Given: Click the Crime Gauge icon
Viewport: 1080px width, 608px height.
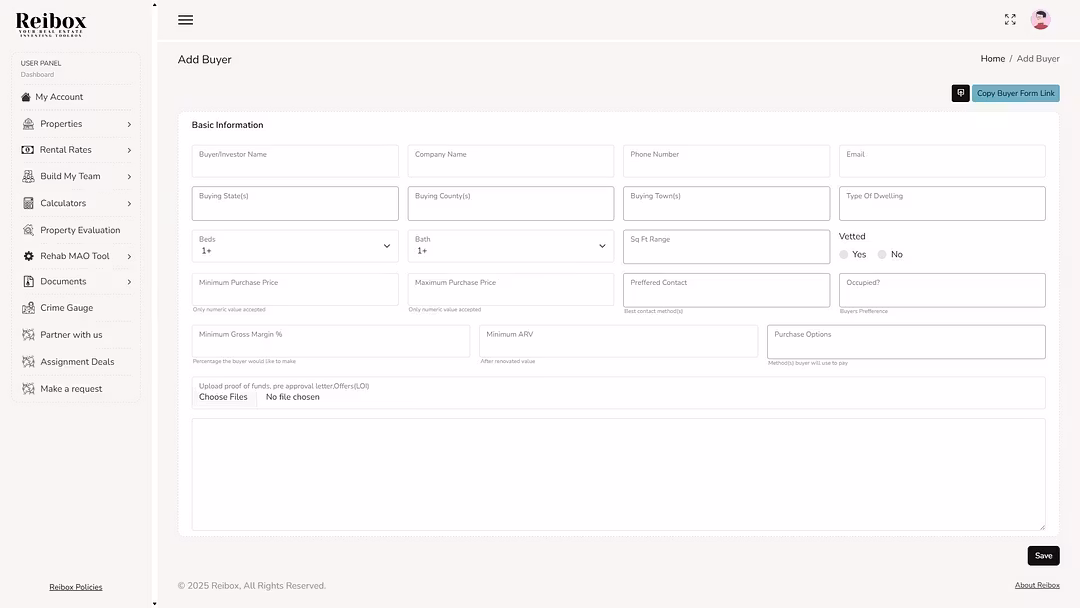Looking at the screenshot, I should pos(28,308).
